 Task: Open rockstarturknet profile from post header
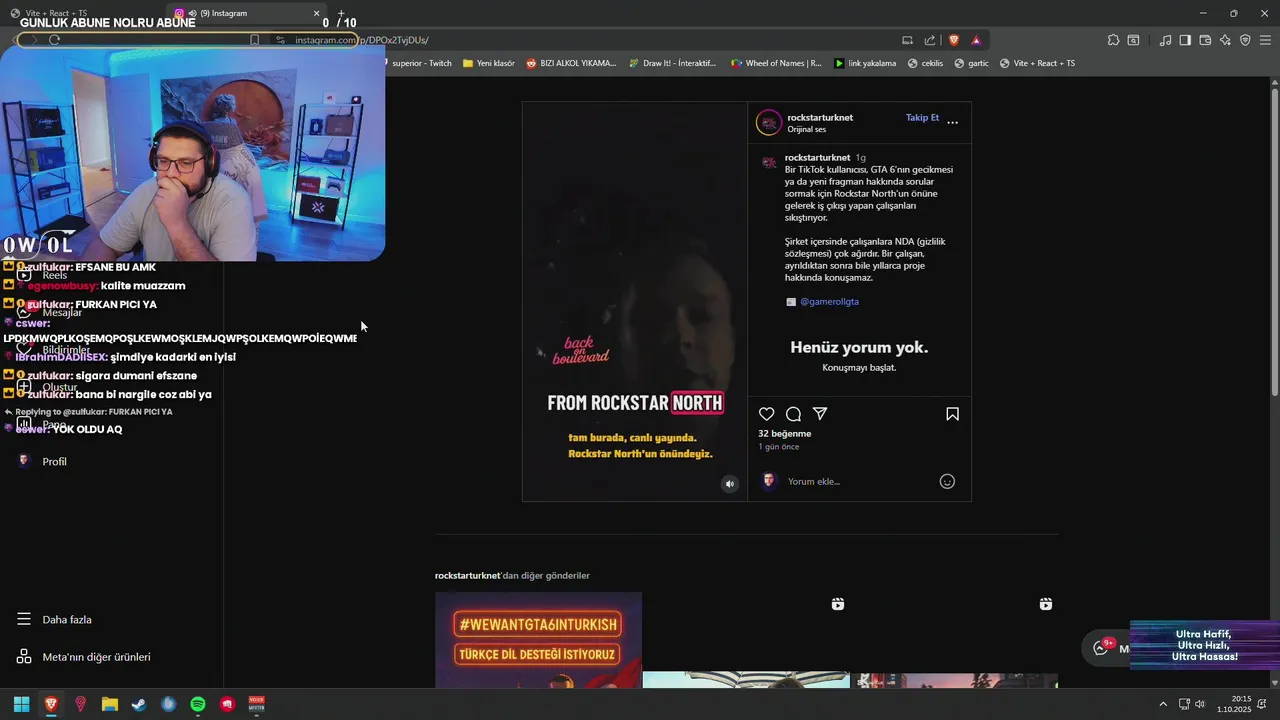(x=820, y=117)
